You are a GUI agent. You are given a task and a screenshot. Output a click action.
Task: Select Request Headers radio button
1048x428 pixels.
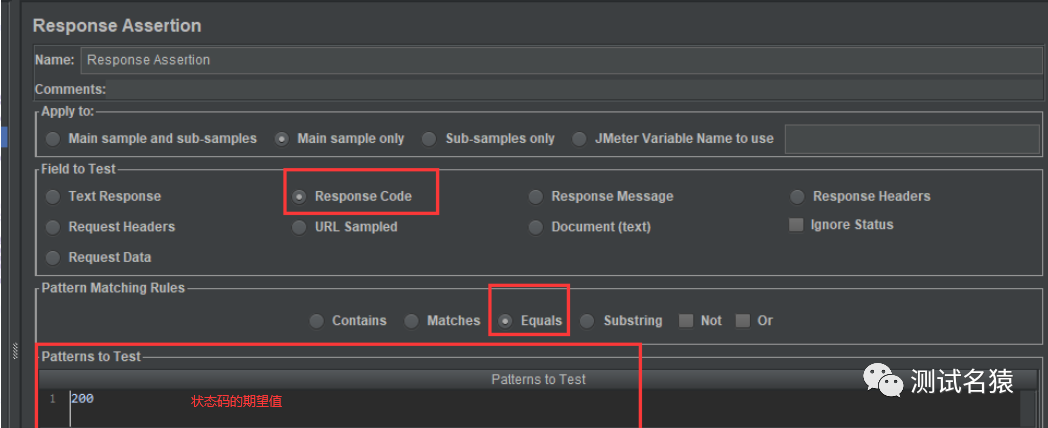[53, 227]
